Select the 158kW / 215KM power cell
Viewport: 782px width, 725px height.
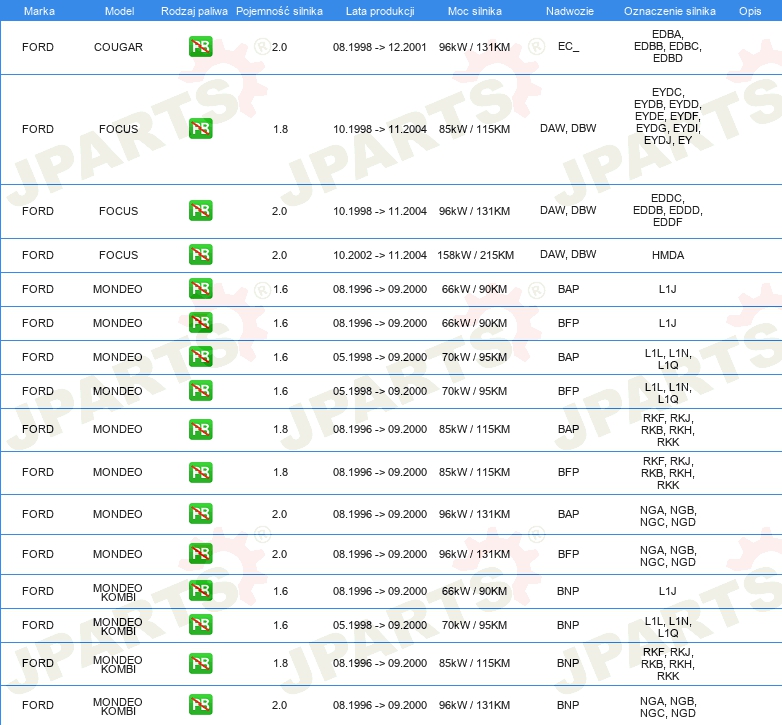474,255
